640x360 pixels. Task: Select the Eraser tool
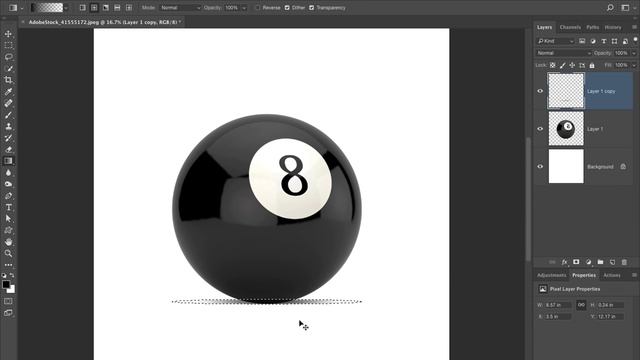(x=8, y=149)
